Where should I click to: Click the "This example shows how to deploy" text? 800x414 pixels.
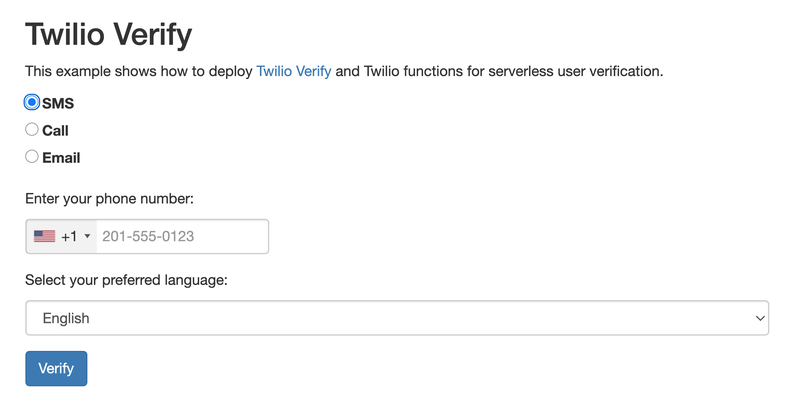(139, 71)
